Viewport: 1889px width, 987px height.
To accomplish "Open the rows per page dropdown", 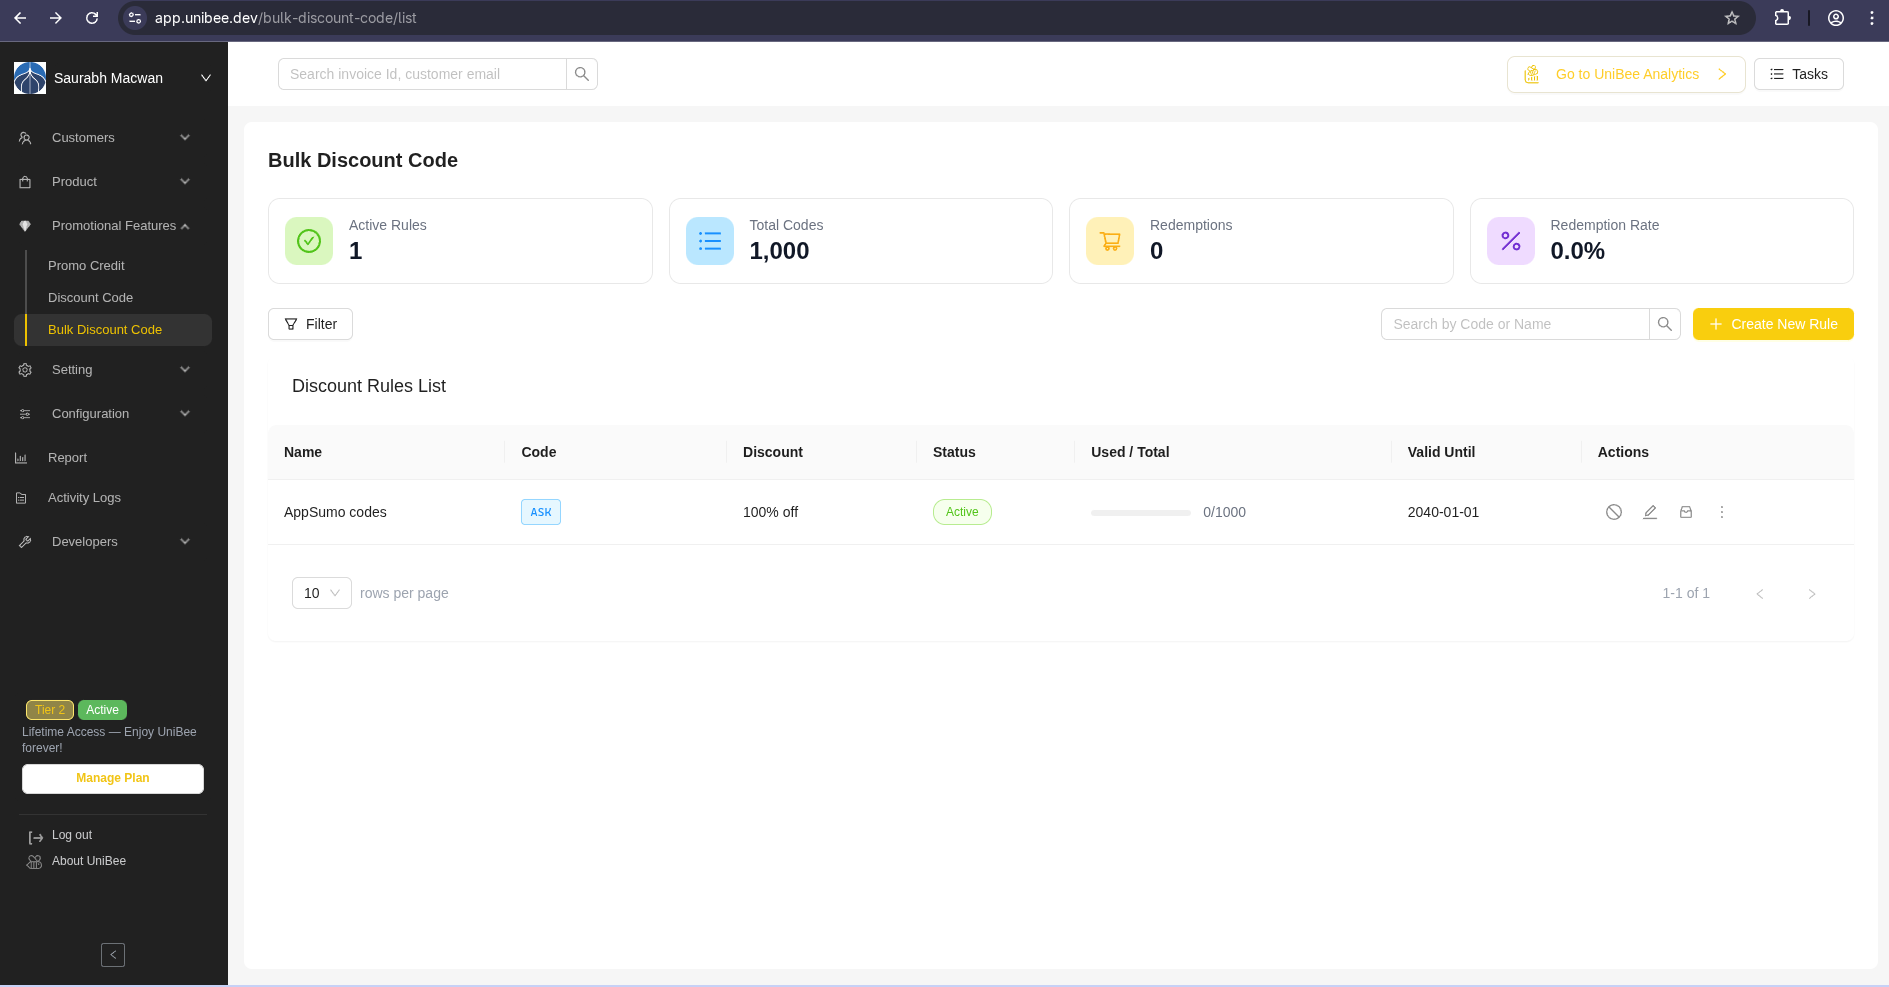I will pos(321,593).
